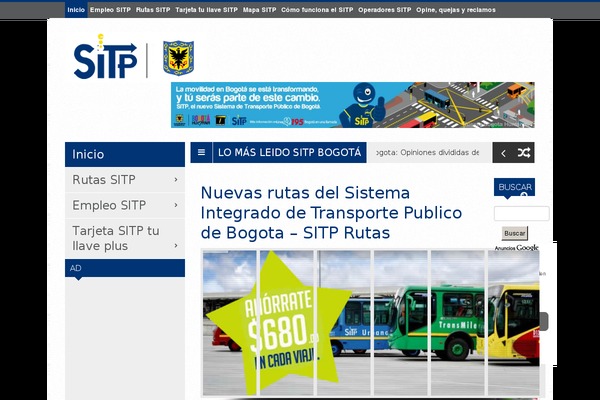Select the Tarjeta SITP tu llave plus label
Image resolution: width=600 pixels, height=400 pixels.
[116, 238]
